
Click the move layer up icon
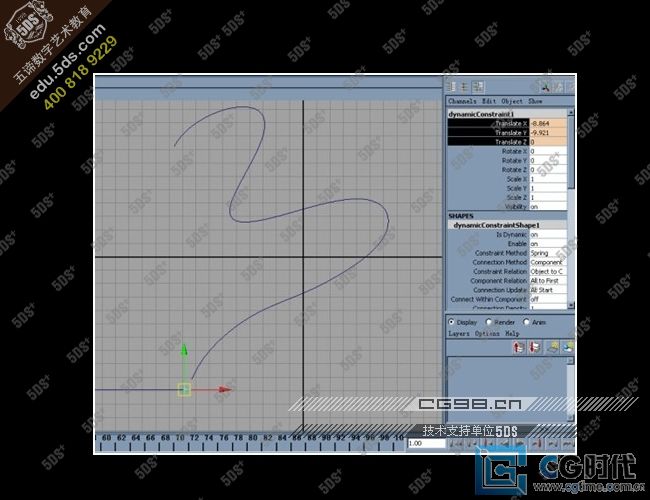pyautogui.click(x=519, y=347)
